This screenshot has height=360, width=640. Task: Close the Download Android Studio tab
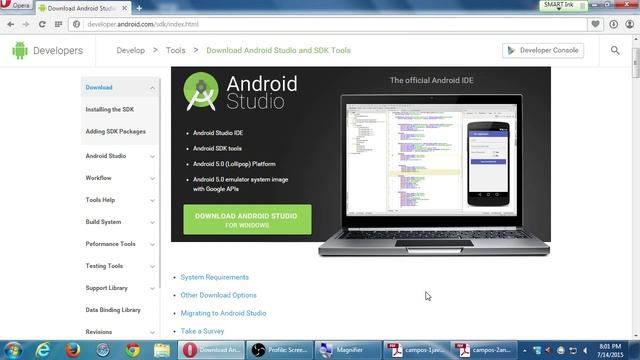point(124,8)
